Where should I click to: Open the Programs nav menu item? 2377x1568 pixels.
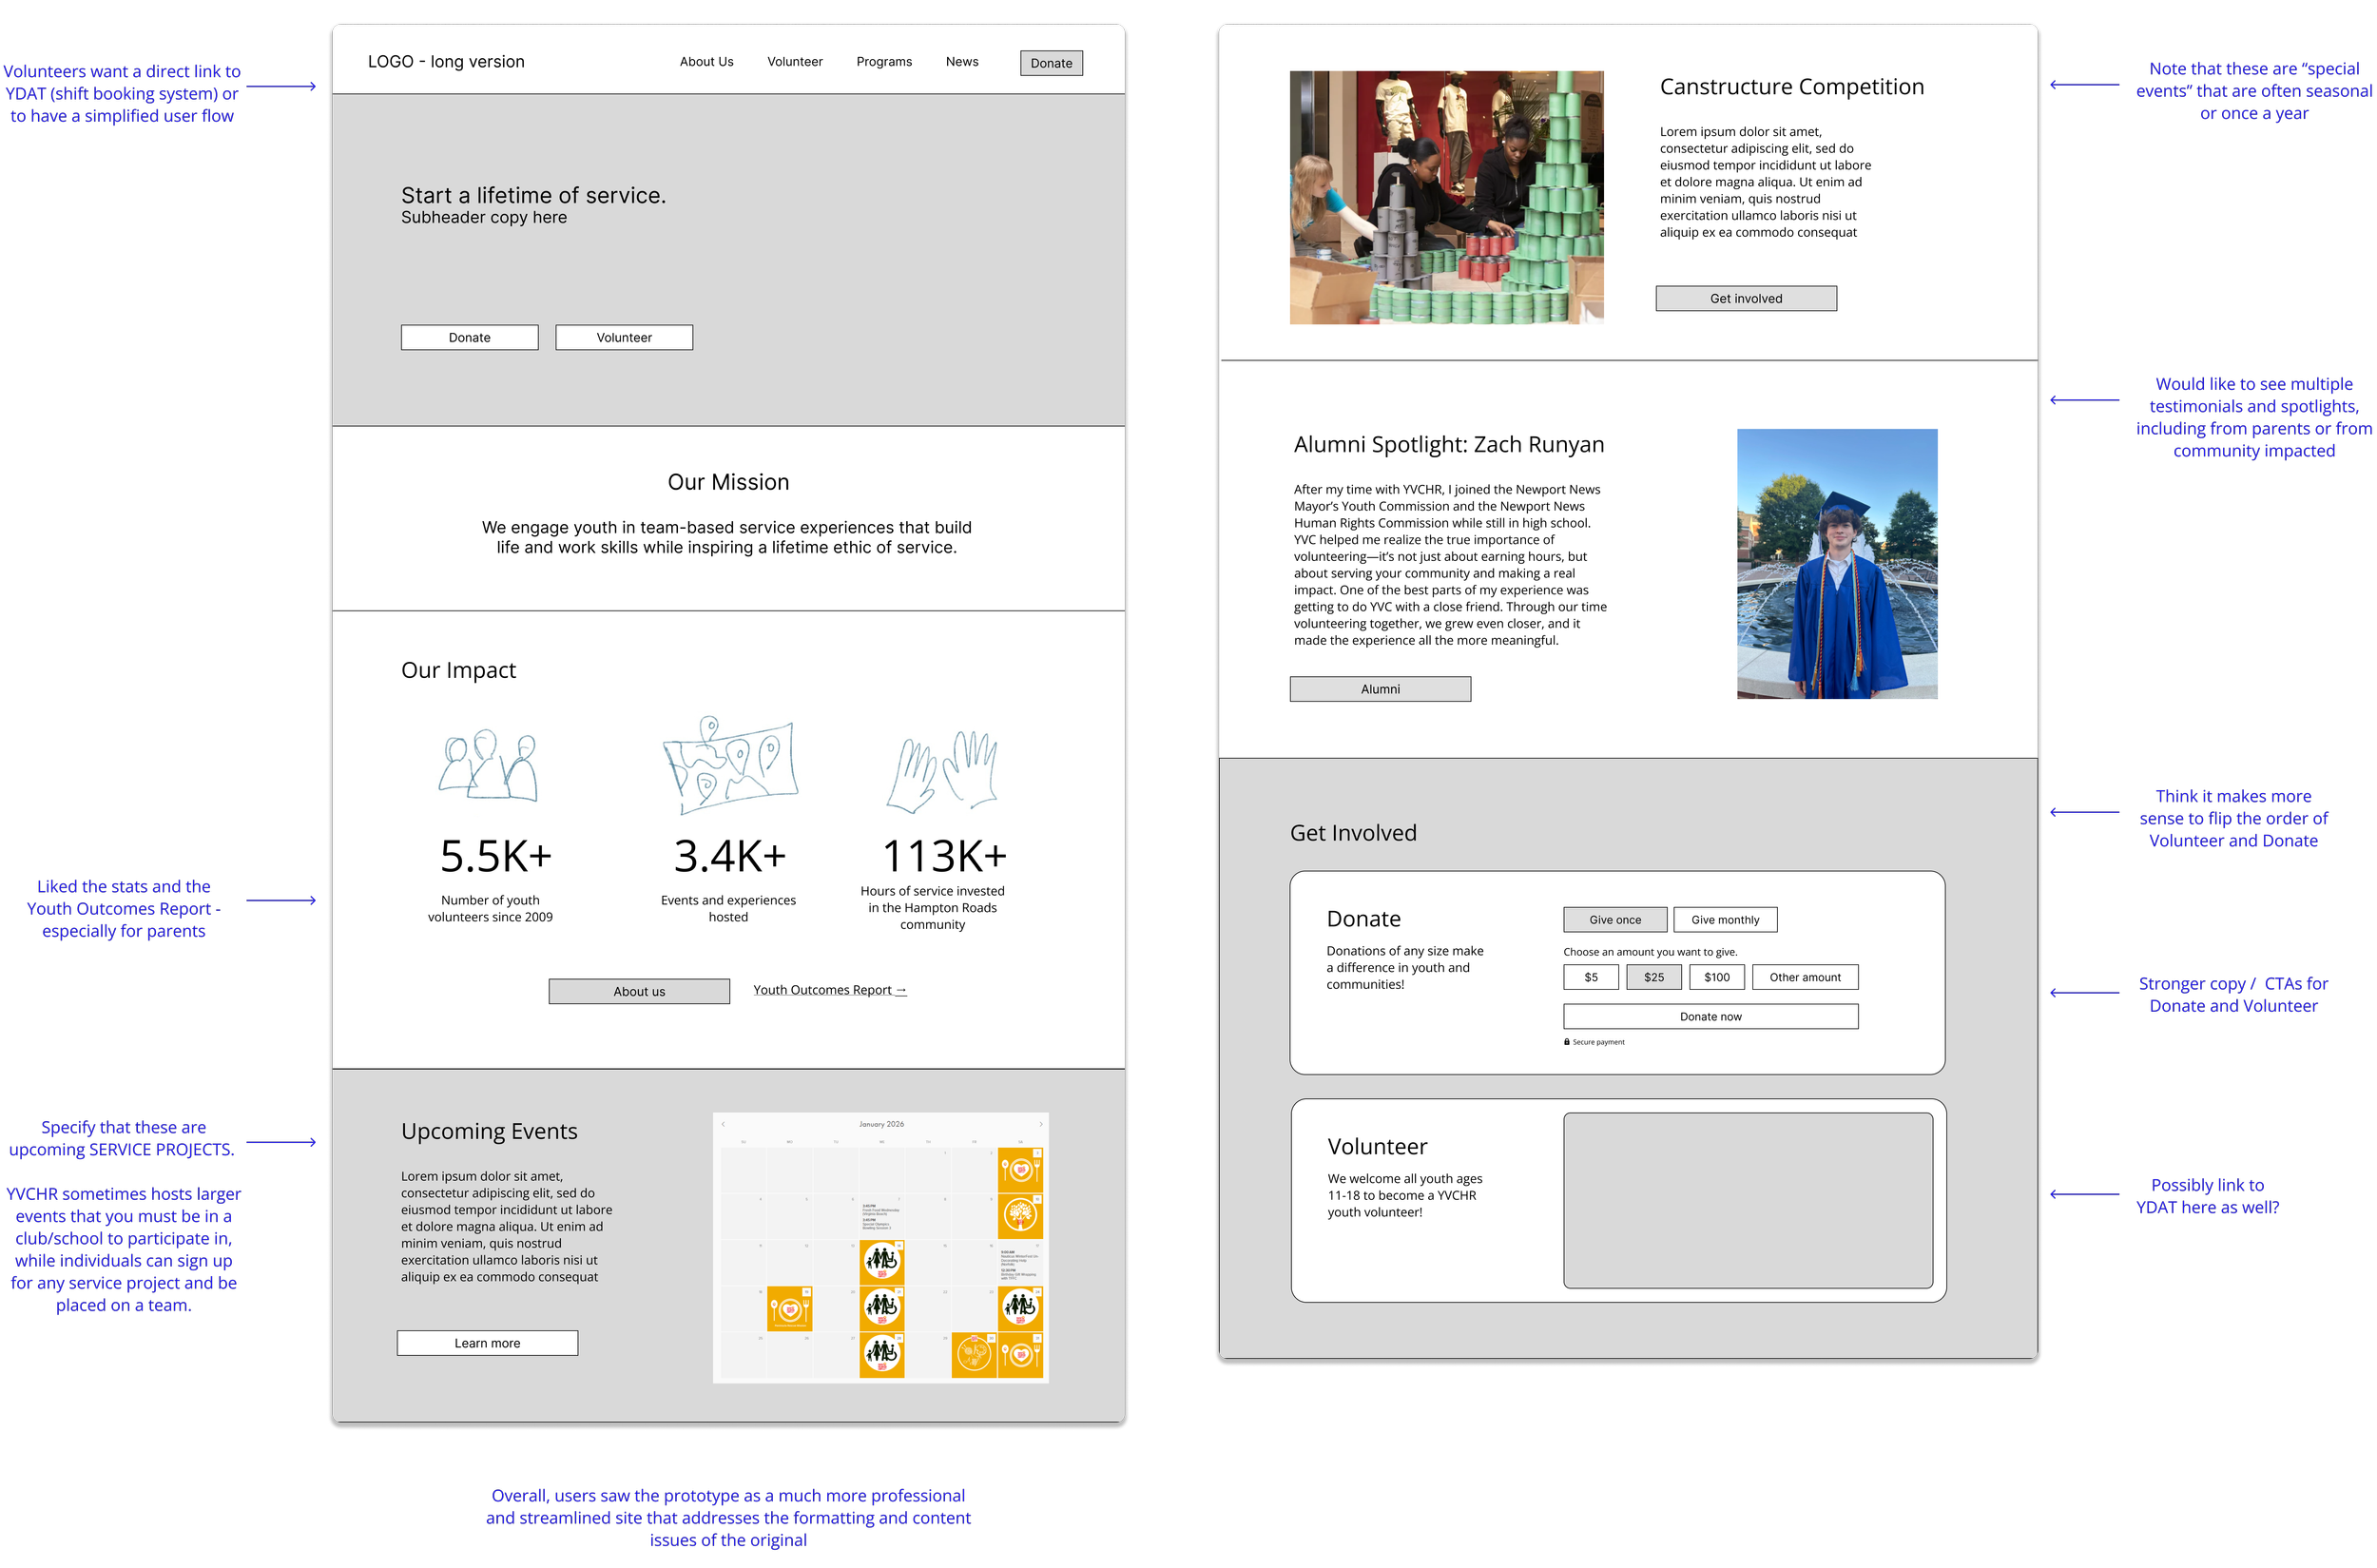pyautogui.click(x=883, y=62)
